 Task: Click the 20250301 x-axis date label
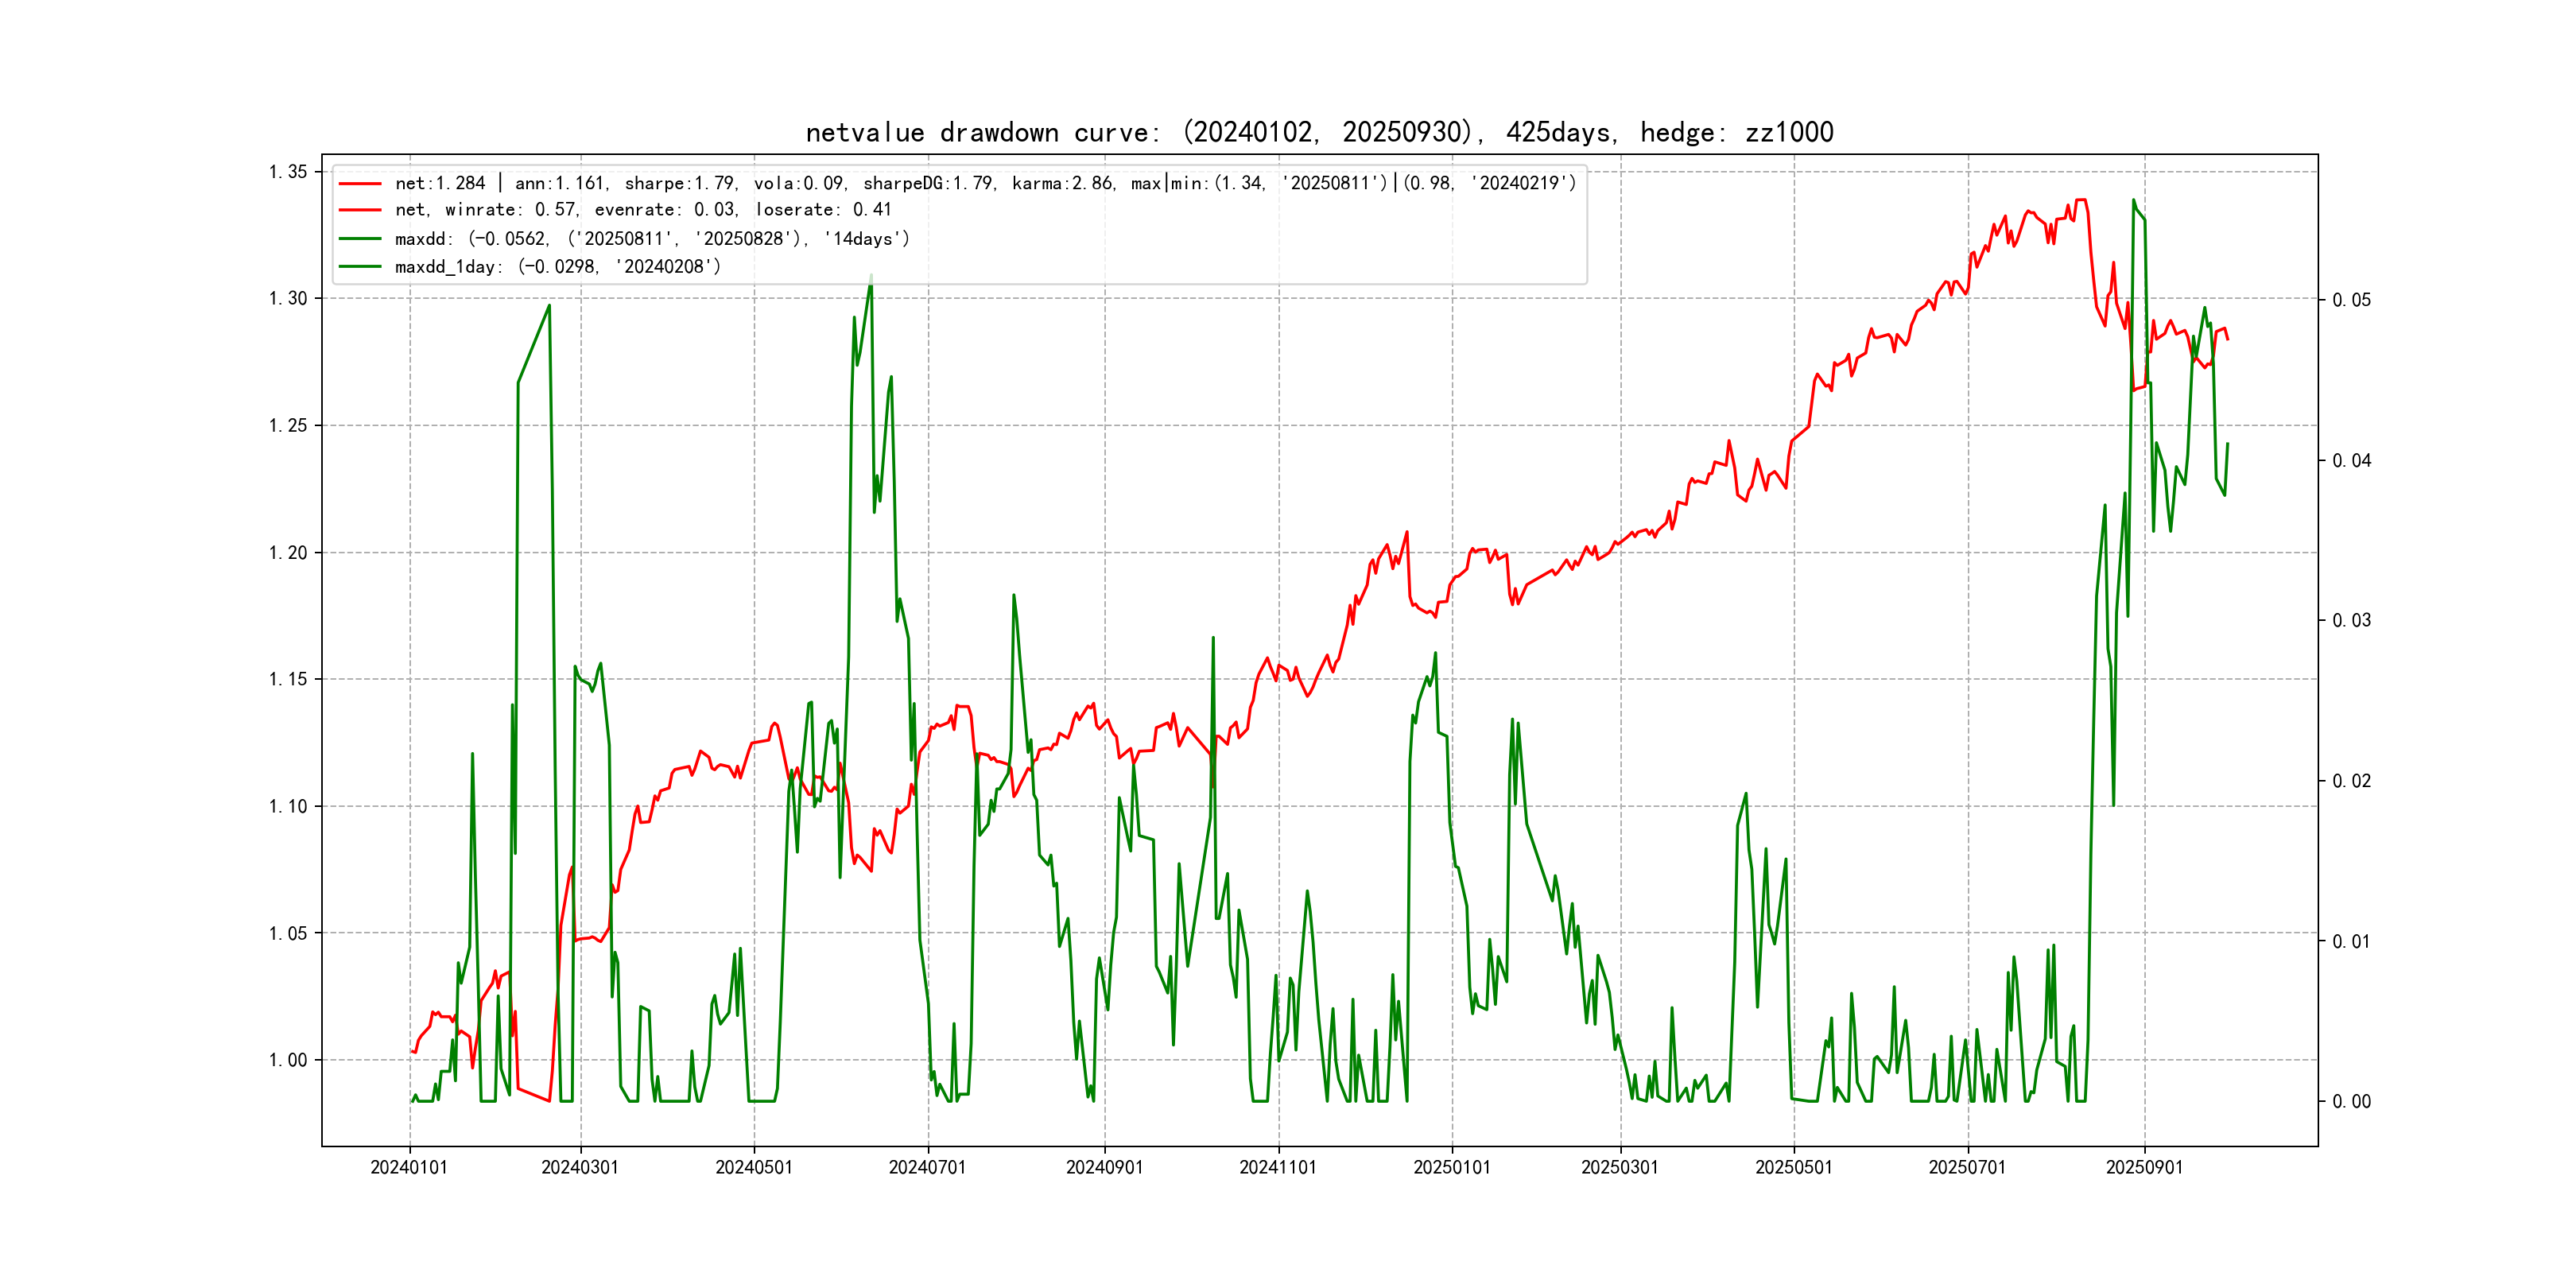pyautogui.click(x=1619, y=1167)
